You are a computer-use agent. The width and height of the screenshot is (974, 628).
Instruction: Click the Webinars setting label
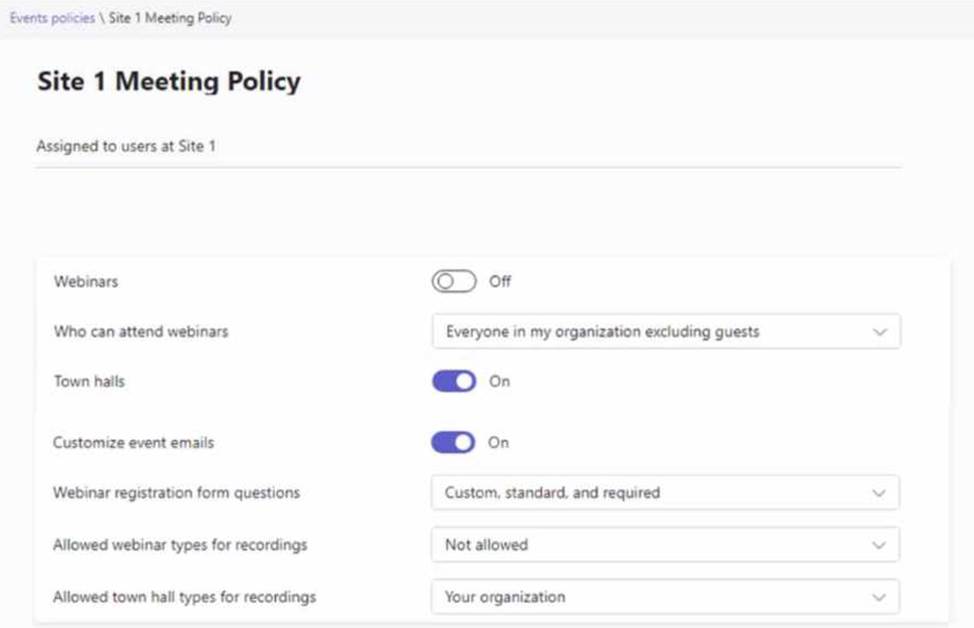pos(85,282)
